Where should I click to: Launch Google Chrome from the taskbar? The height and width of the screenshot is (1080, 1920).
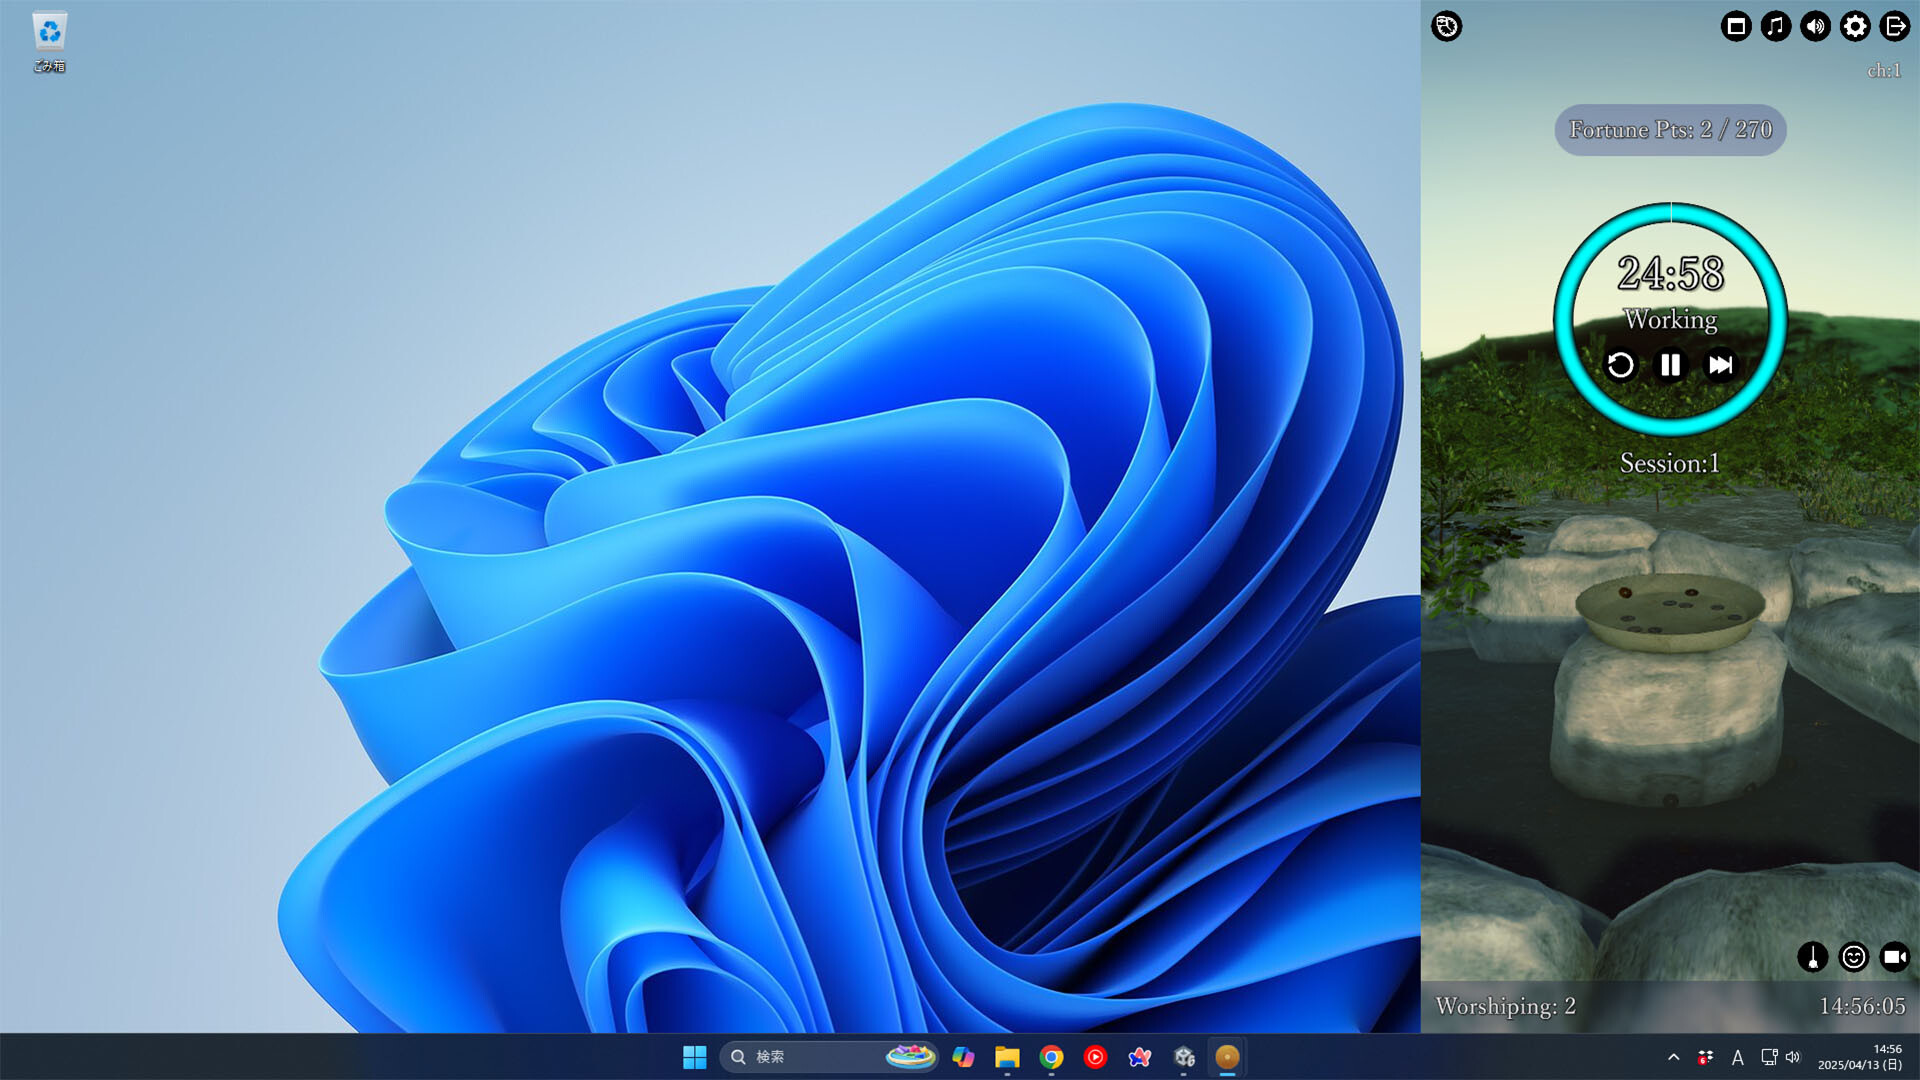pyautogui.click(x=1051, y=1057)
